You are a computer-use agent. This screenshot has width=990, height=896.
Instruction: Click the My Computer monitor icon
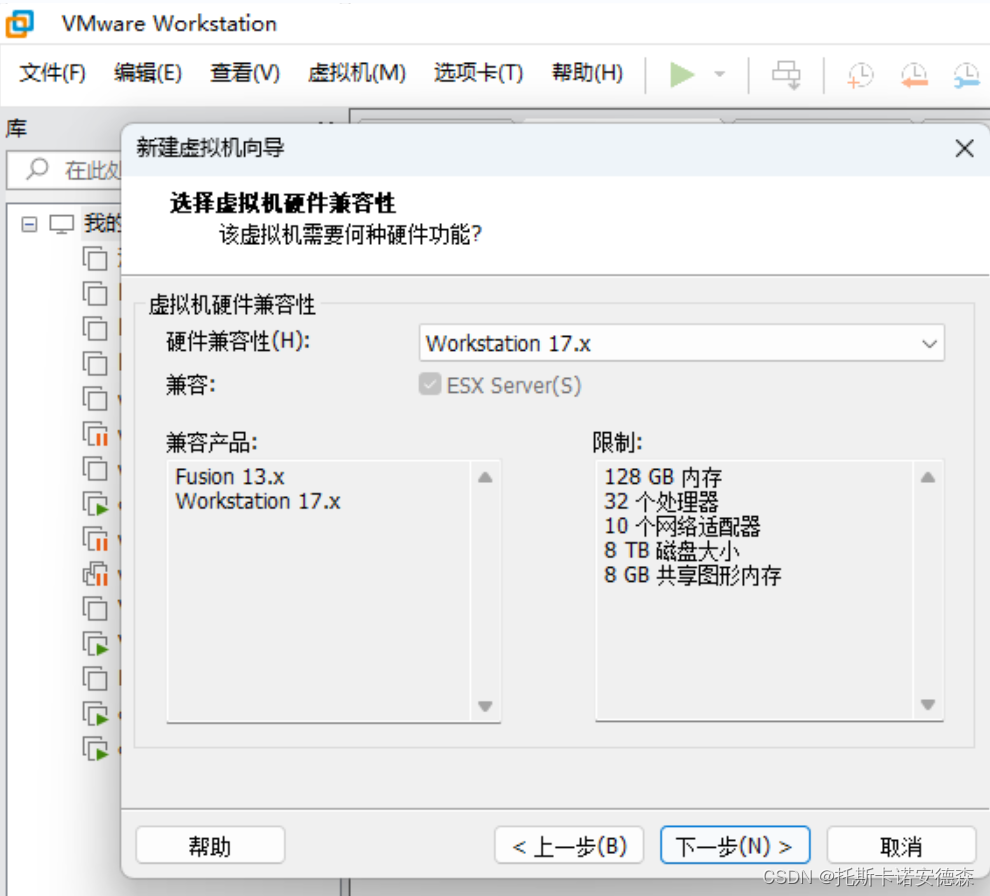pos(61,224)
